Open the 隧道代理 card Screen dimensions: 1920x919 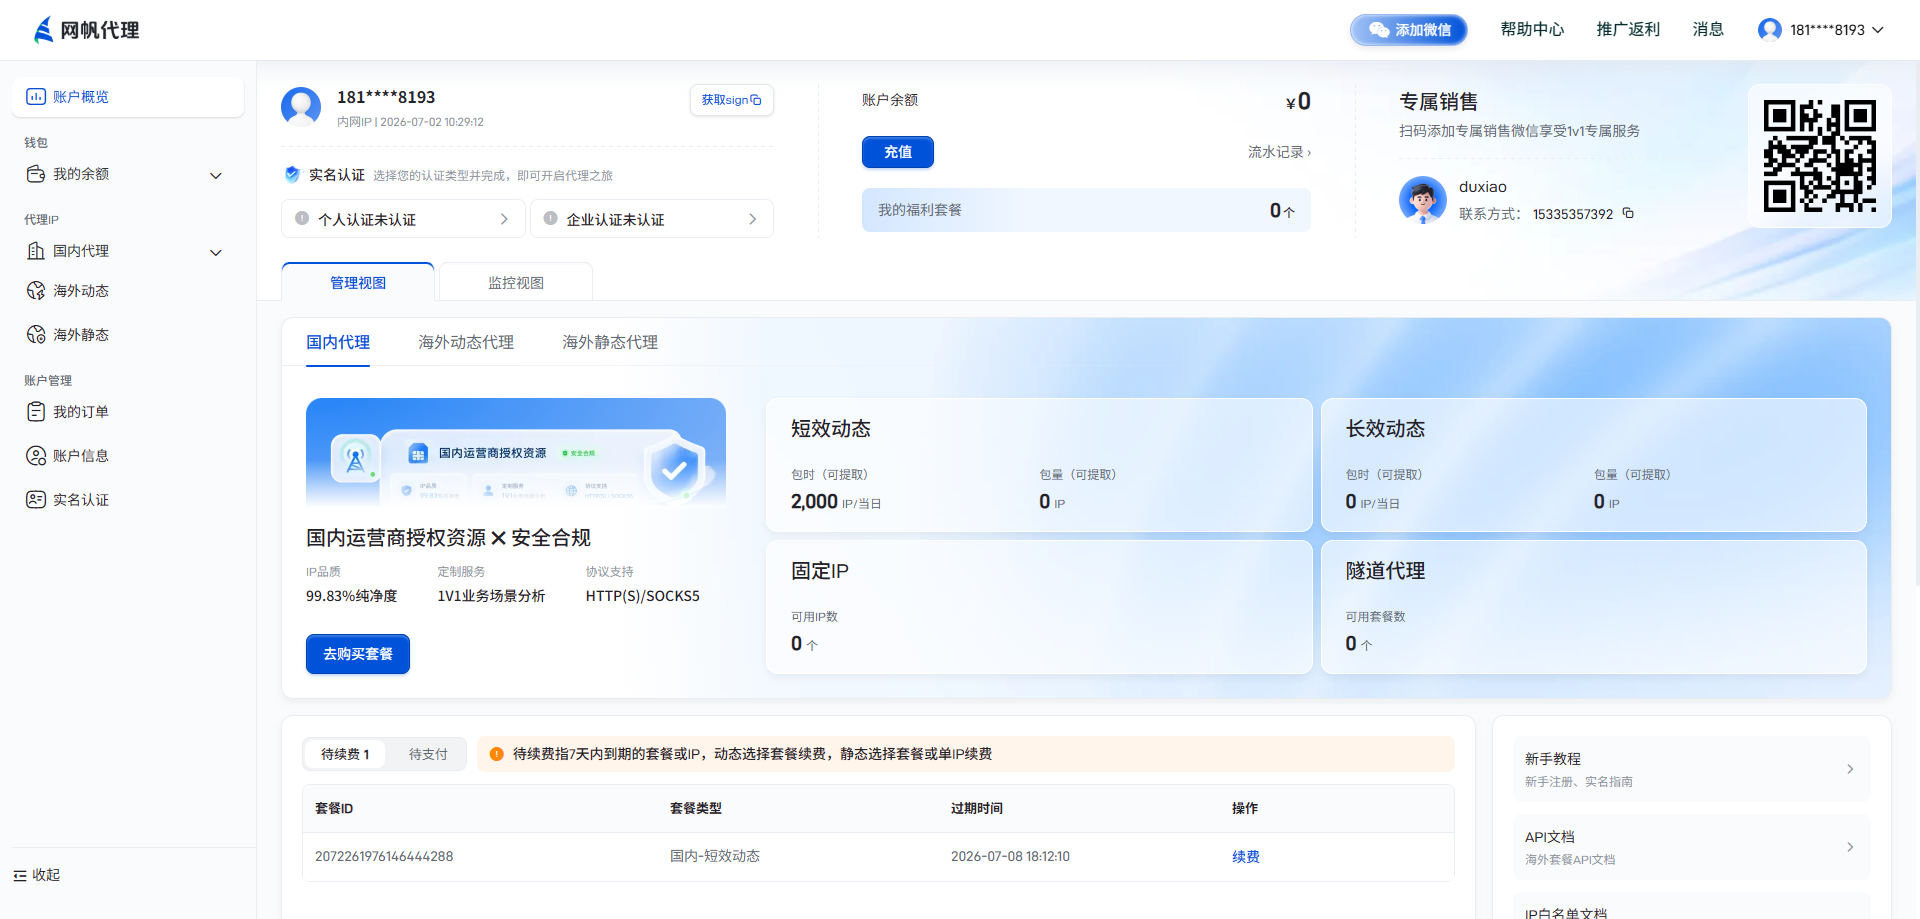click(1594, 607)
